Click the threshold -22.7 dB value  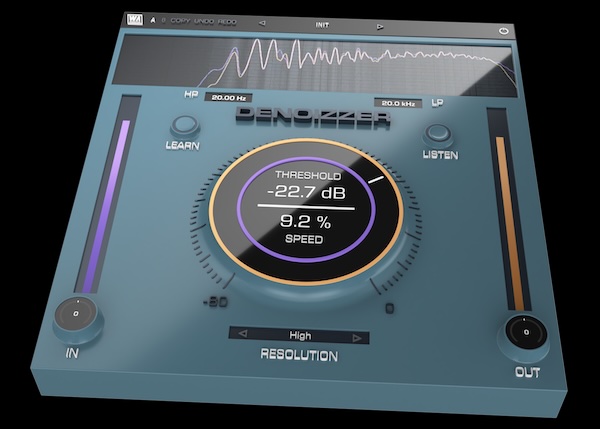pyautogui.click(x=307, y=192)
